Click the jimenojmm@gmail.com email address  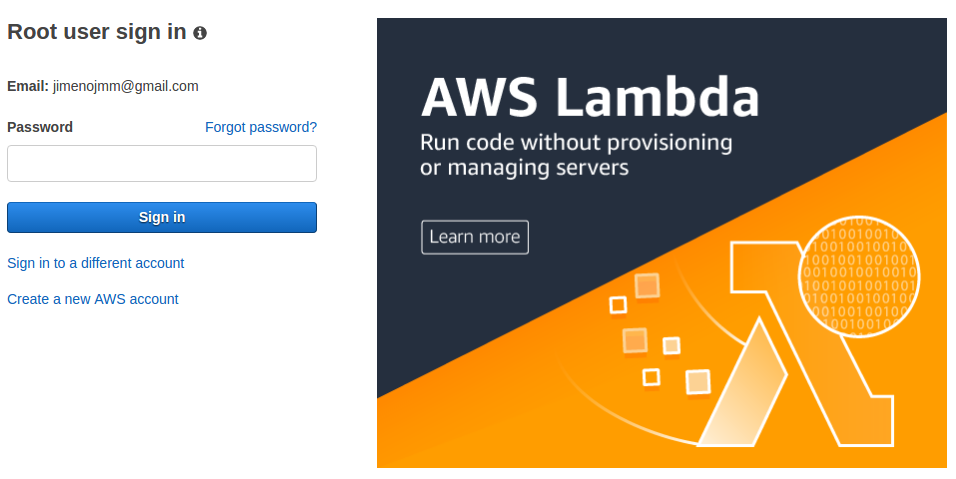click(x=125, y=86)
